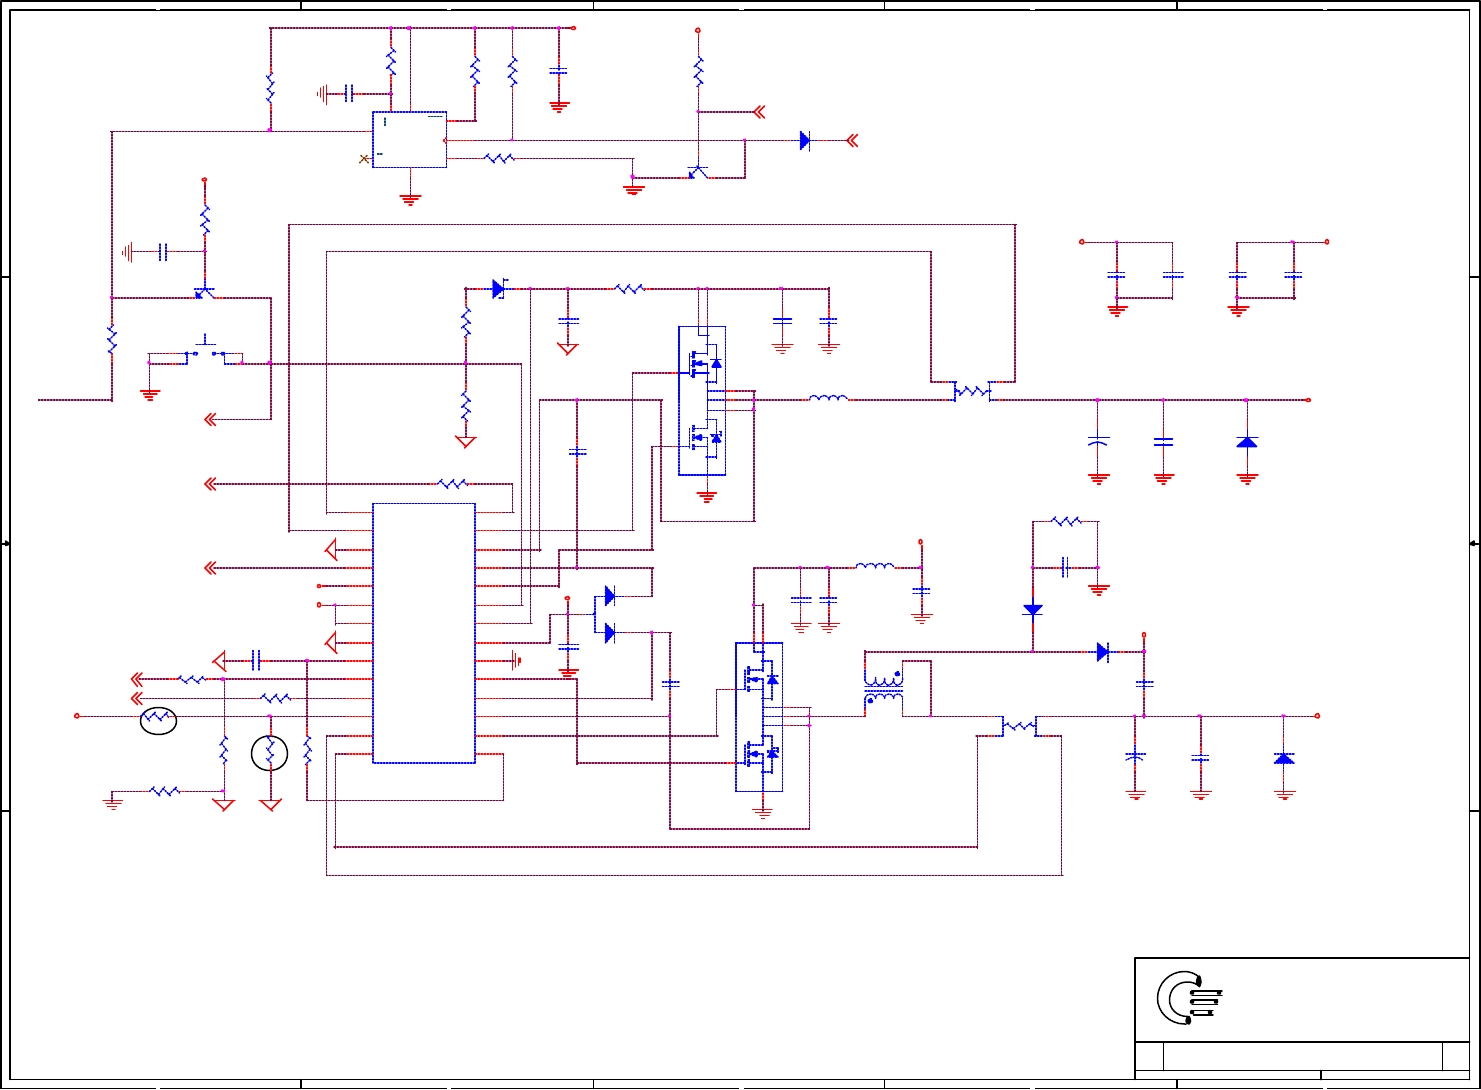Select the current-sense resistor on upper output
Screen dimensions: 1481x1090
(x=972, y=392)
